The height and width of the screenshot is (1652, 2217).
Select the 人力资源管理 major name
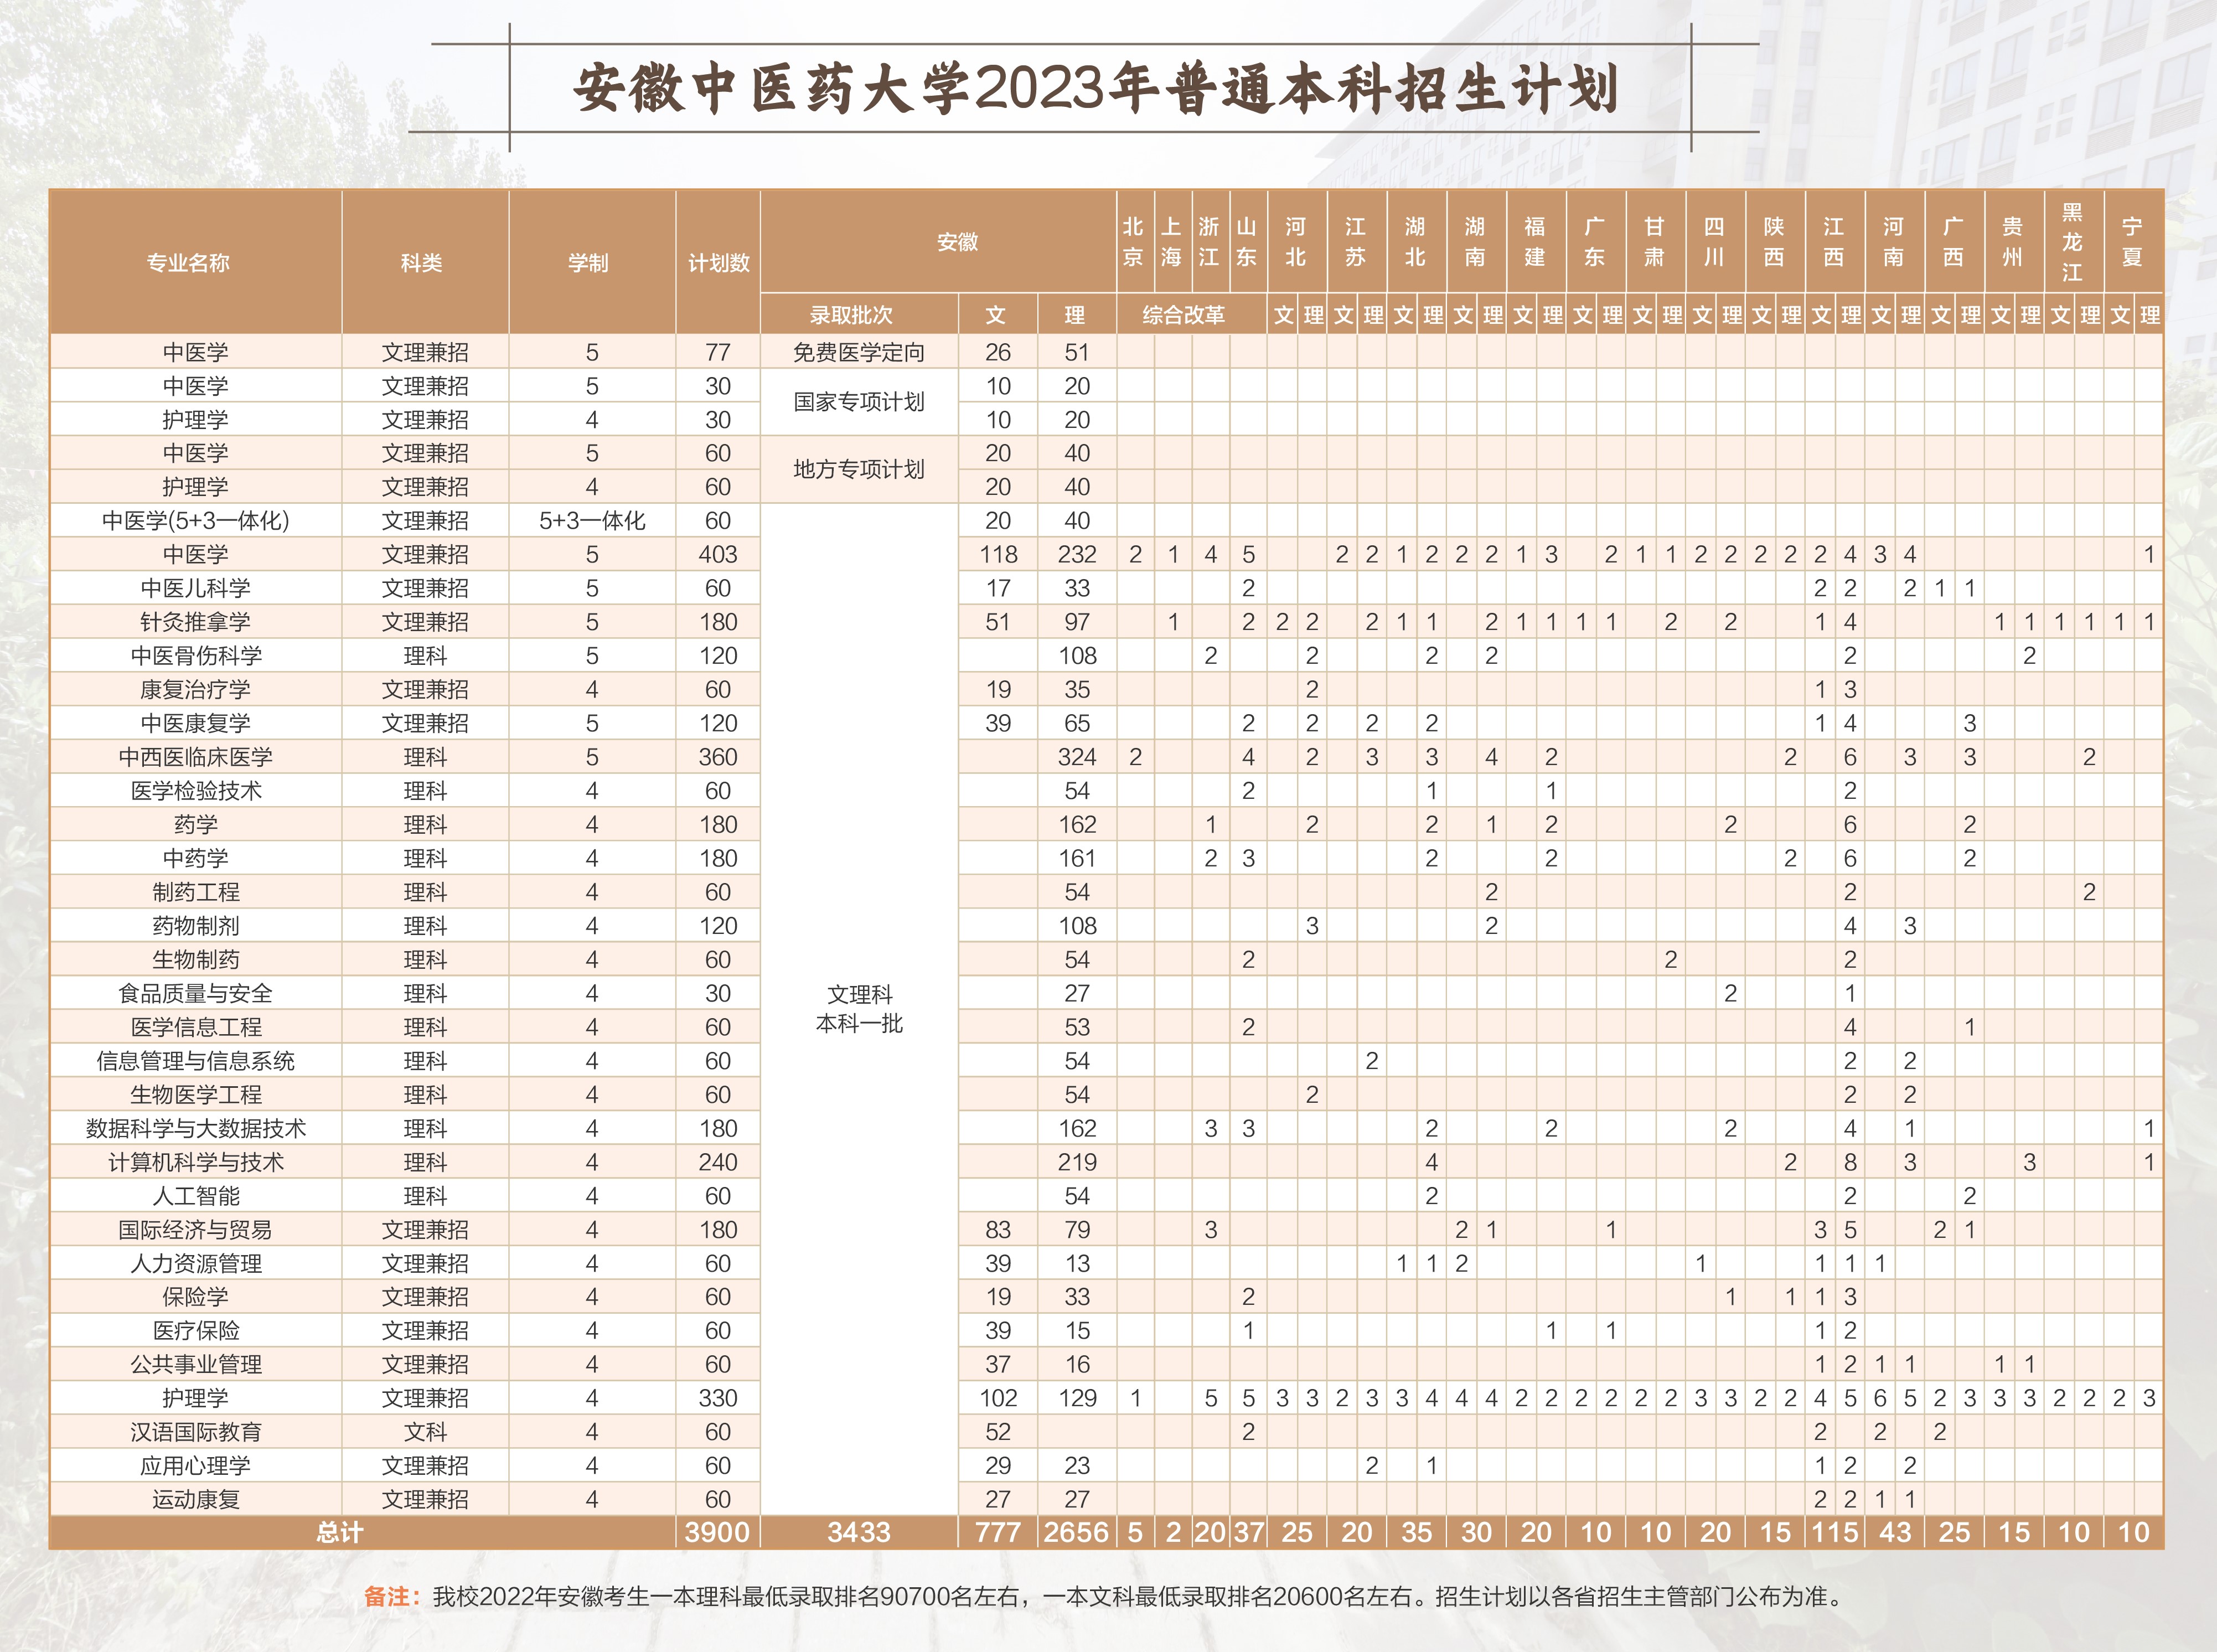click(196, 1264)
